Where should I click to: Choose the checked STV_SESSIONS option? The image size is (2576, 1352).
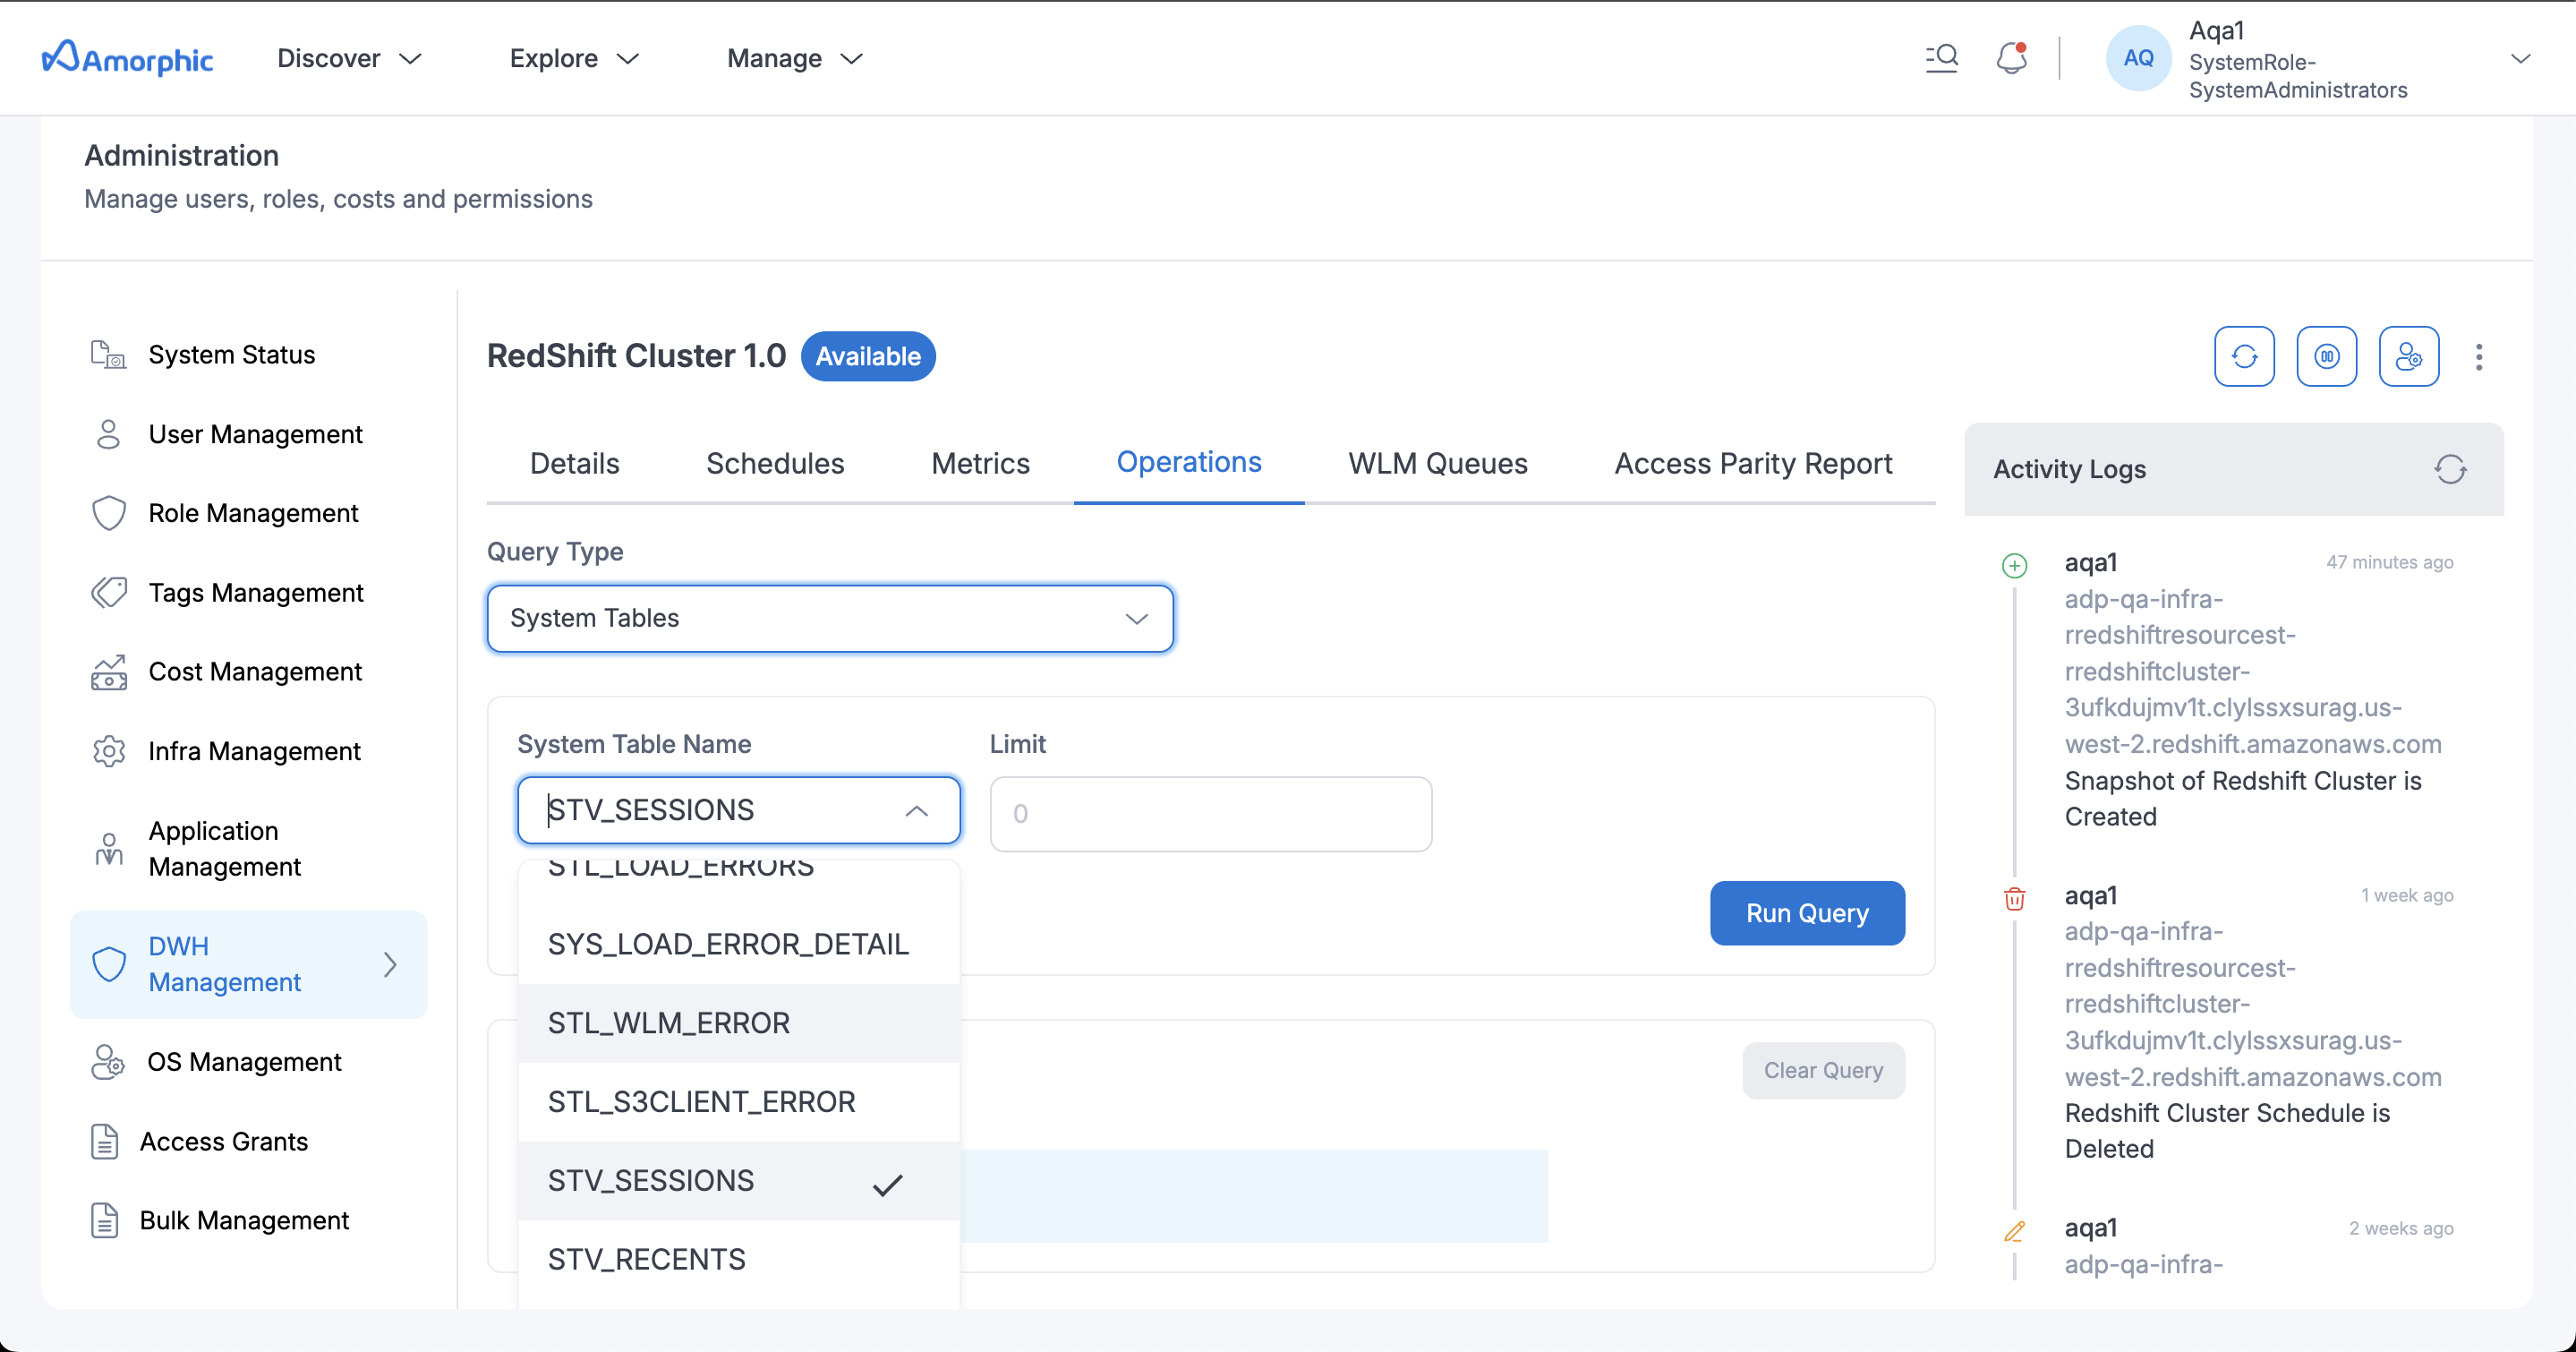[x=739, y=1180]
